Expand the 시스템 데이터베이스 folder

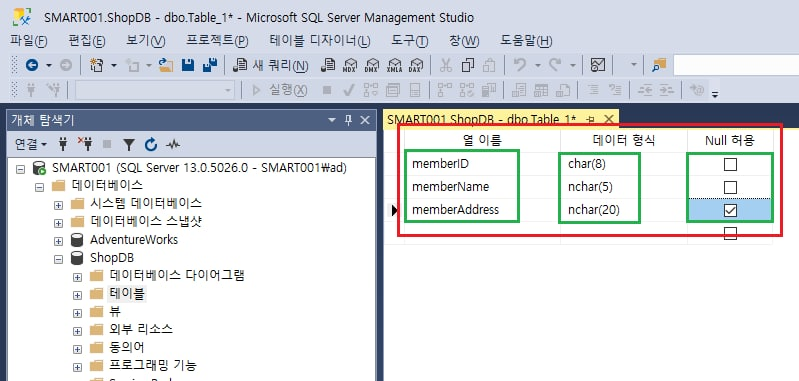(58, 205)
